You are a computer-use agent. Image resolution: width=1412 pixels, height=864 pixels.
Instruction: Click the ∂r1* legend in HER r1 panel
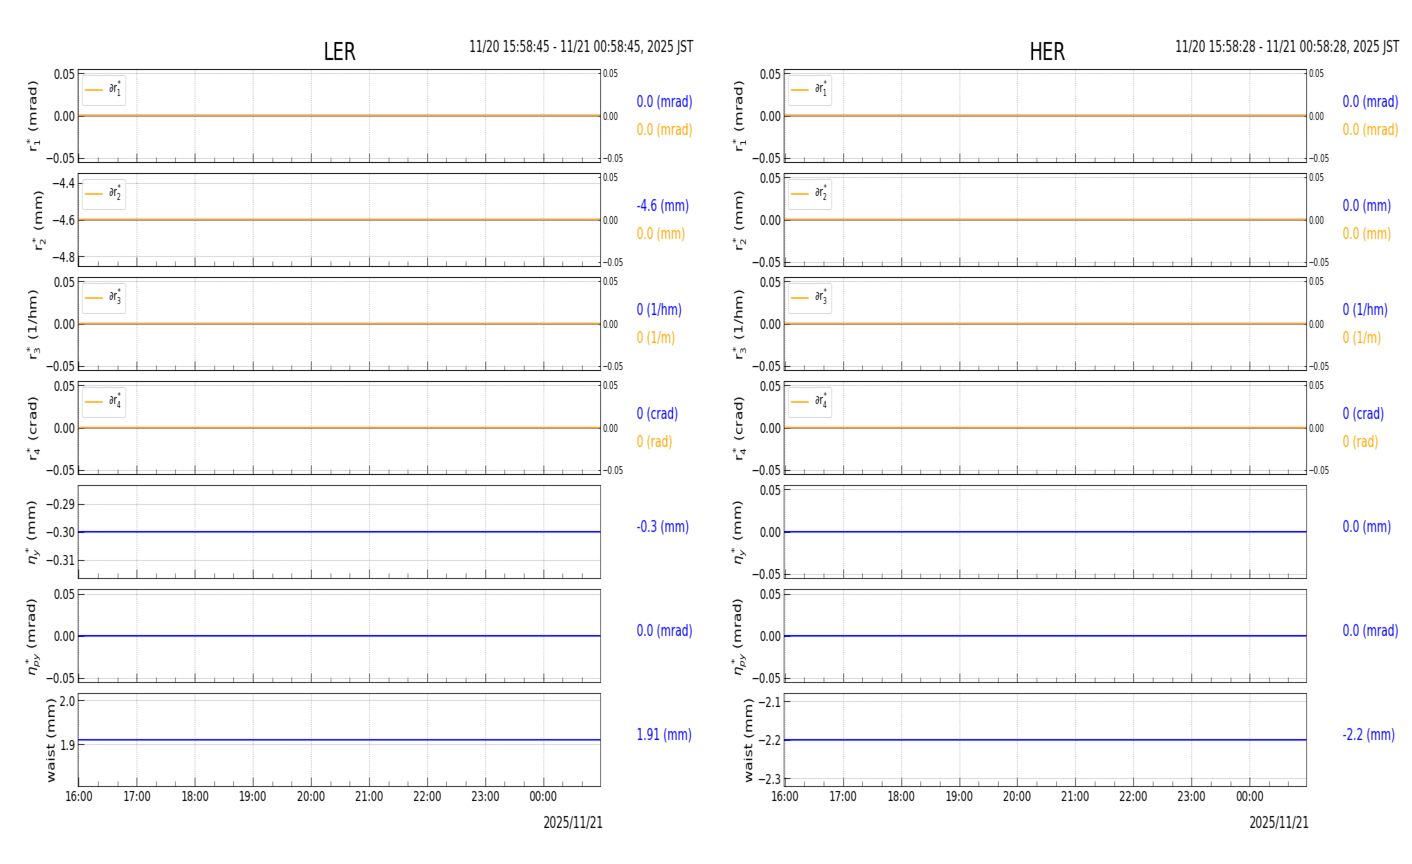coord(810,90)
